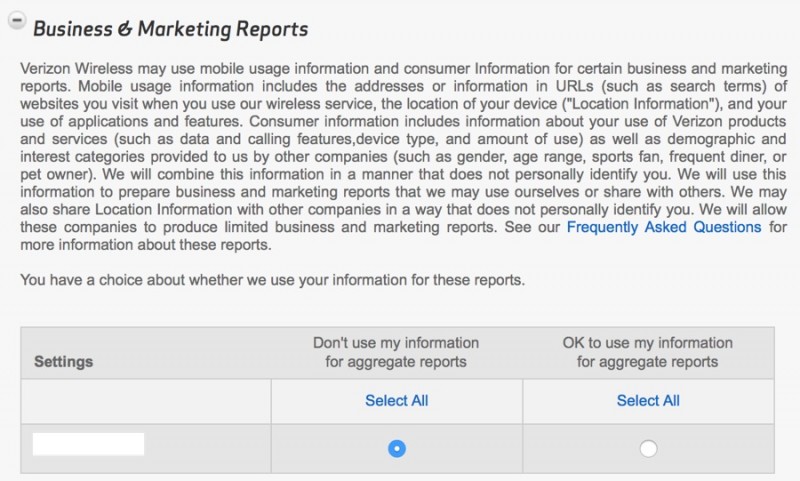Click the redacted account name box

point(88,445)
